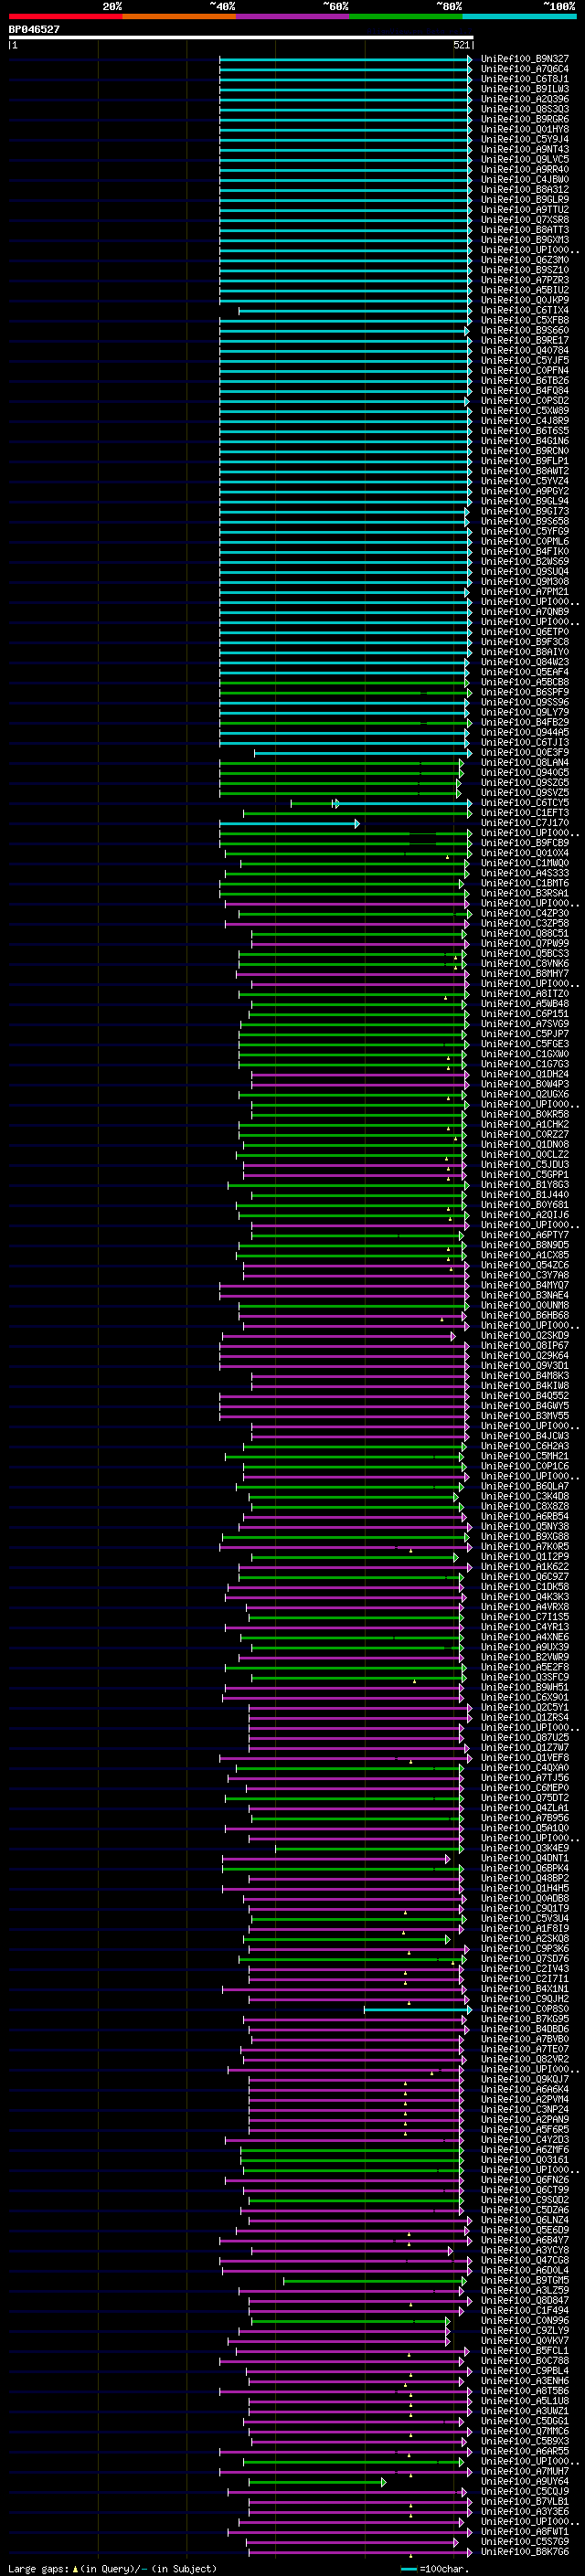Click the cyan alignment bar for UniRef100_C6TCY5
This screenshot has width=585, height=2576.
(x=404, y=803)
